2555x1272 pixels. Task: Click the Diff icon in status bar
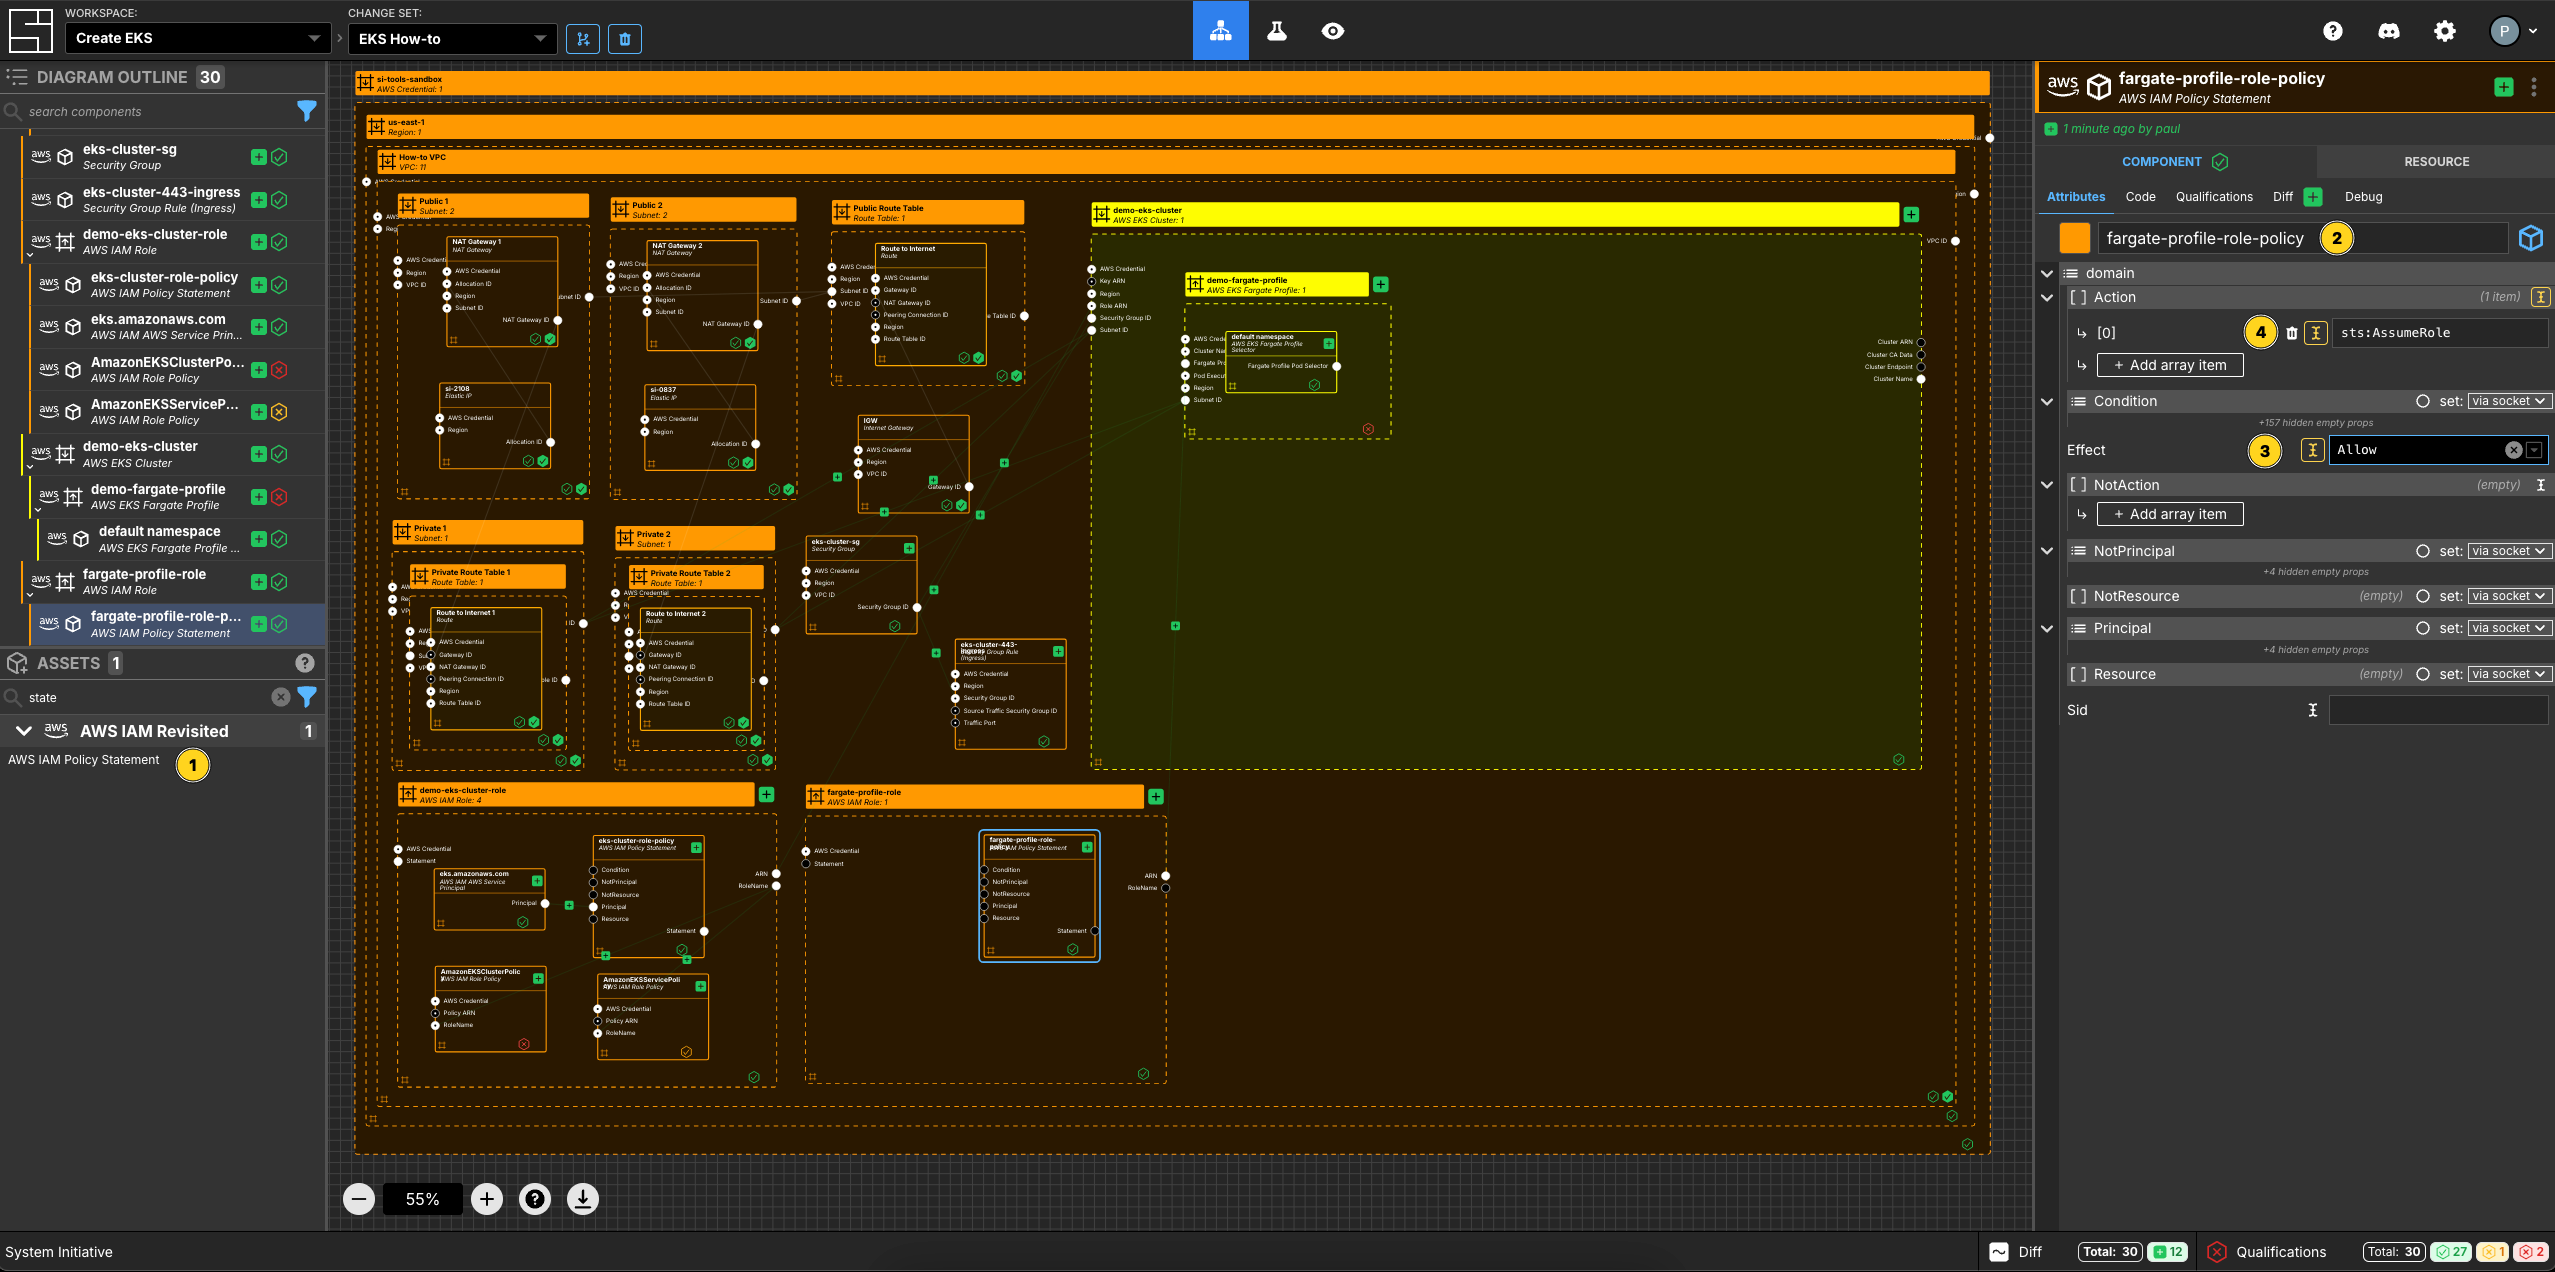[1999, 1252]
